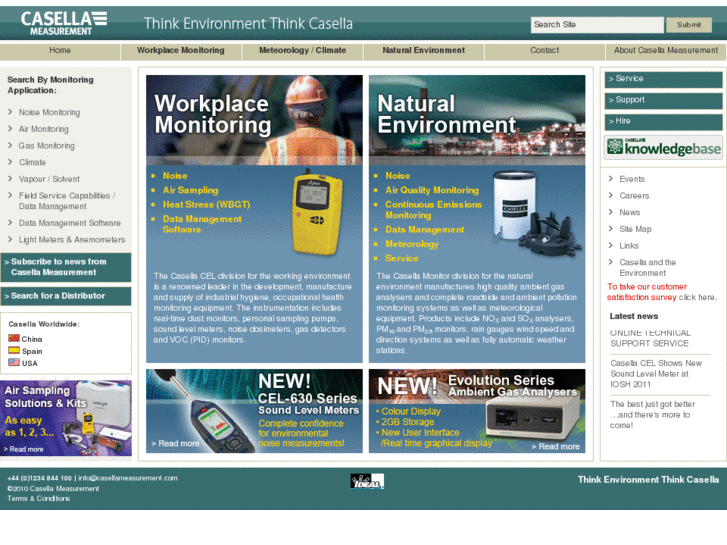
Task: Open Natural Environment menu
Action: point(423,51)
